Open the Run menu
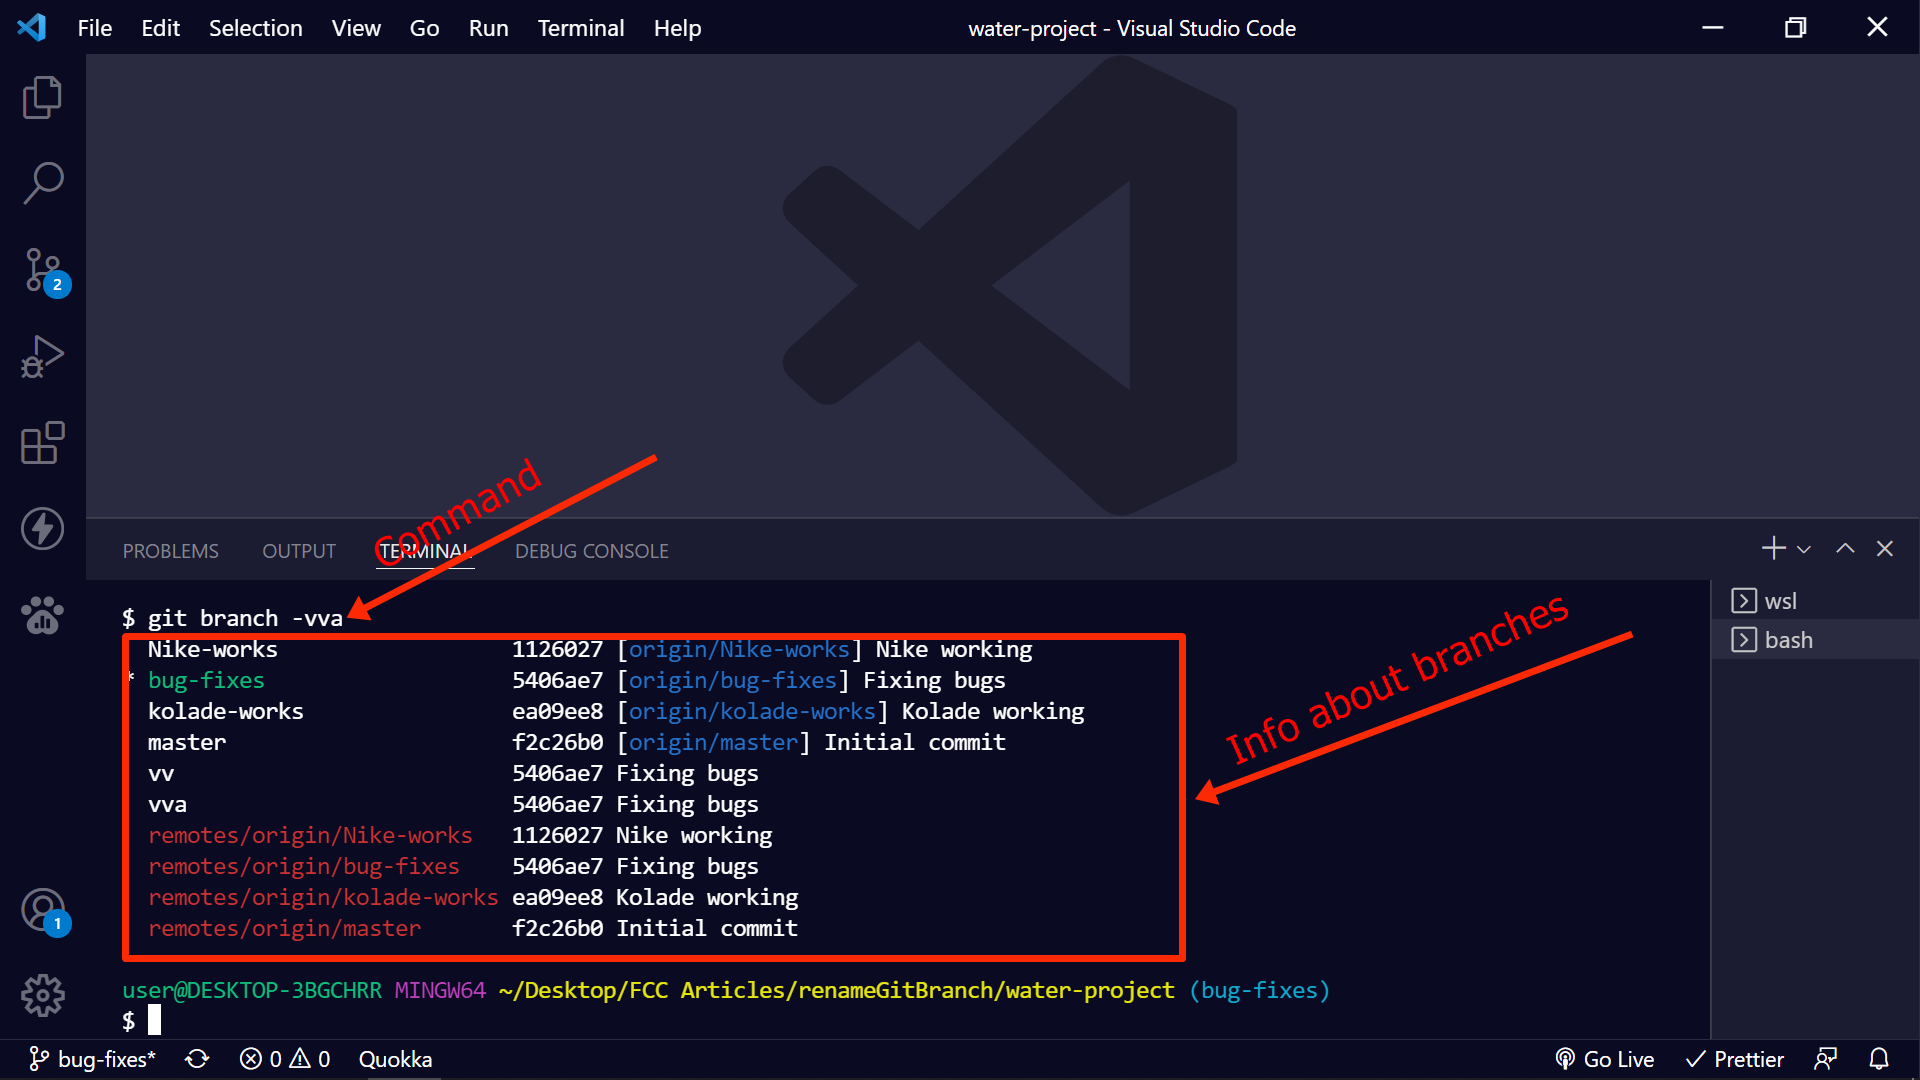 [x=489, y=28]
